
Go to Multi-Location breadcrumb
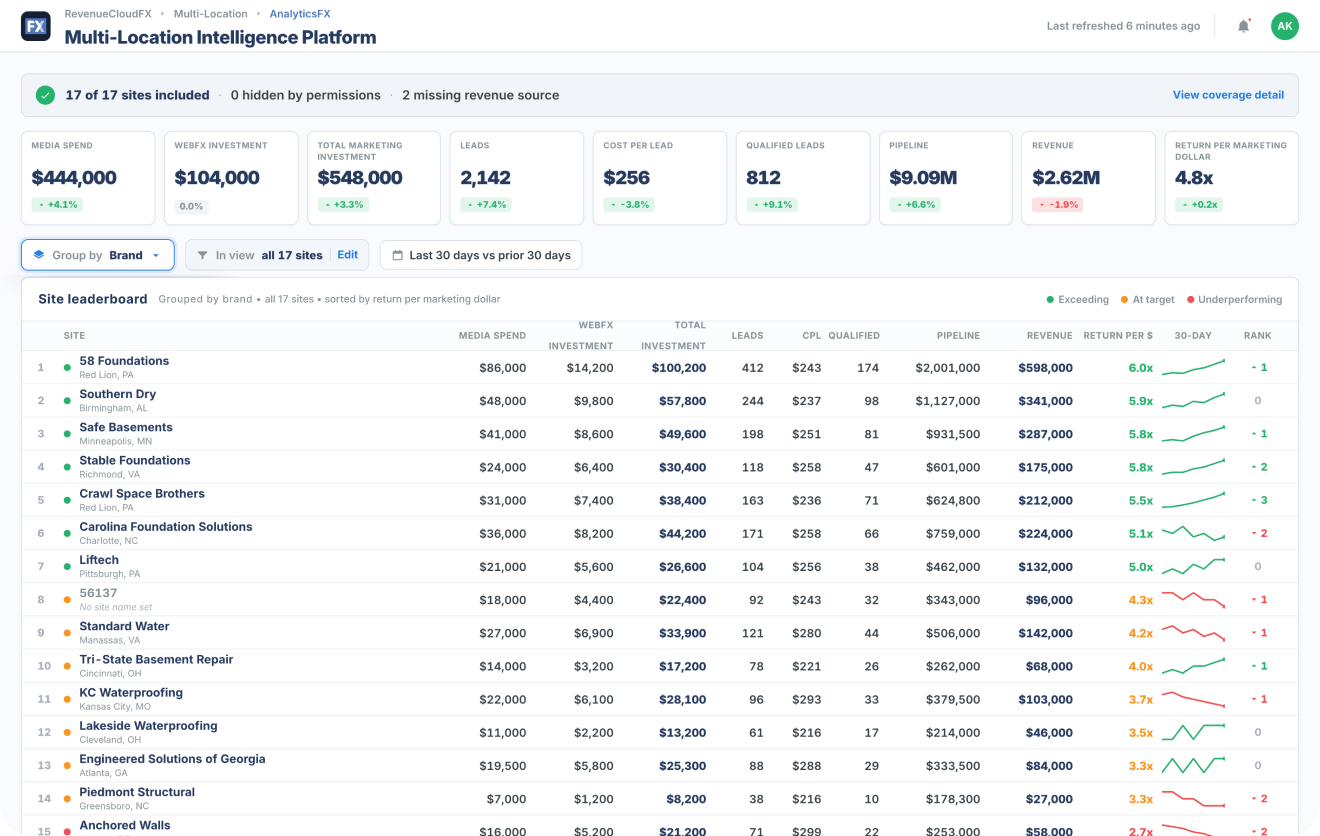[210, 14]
